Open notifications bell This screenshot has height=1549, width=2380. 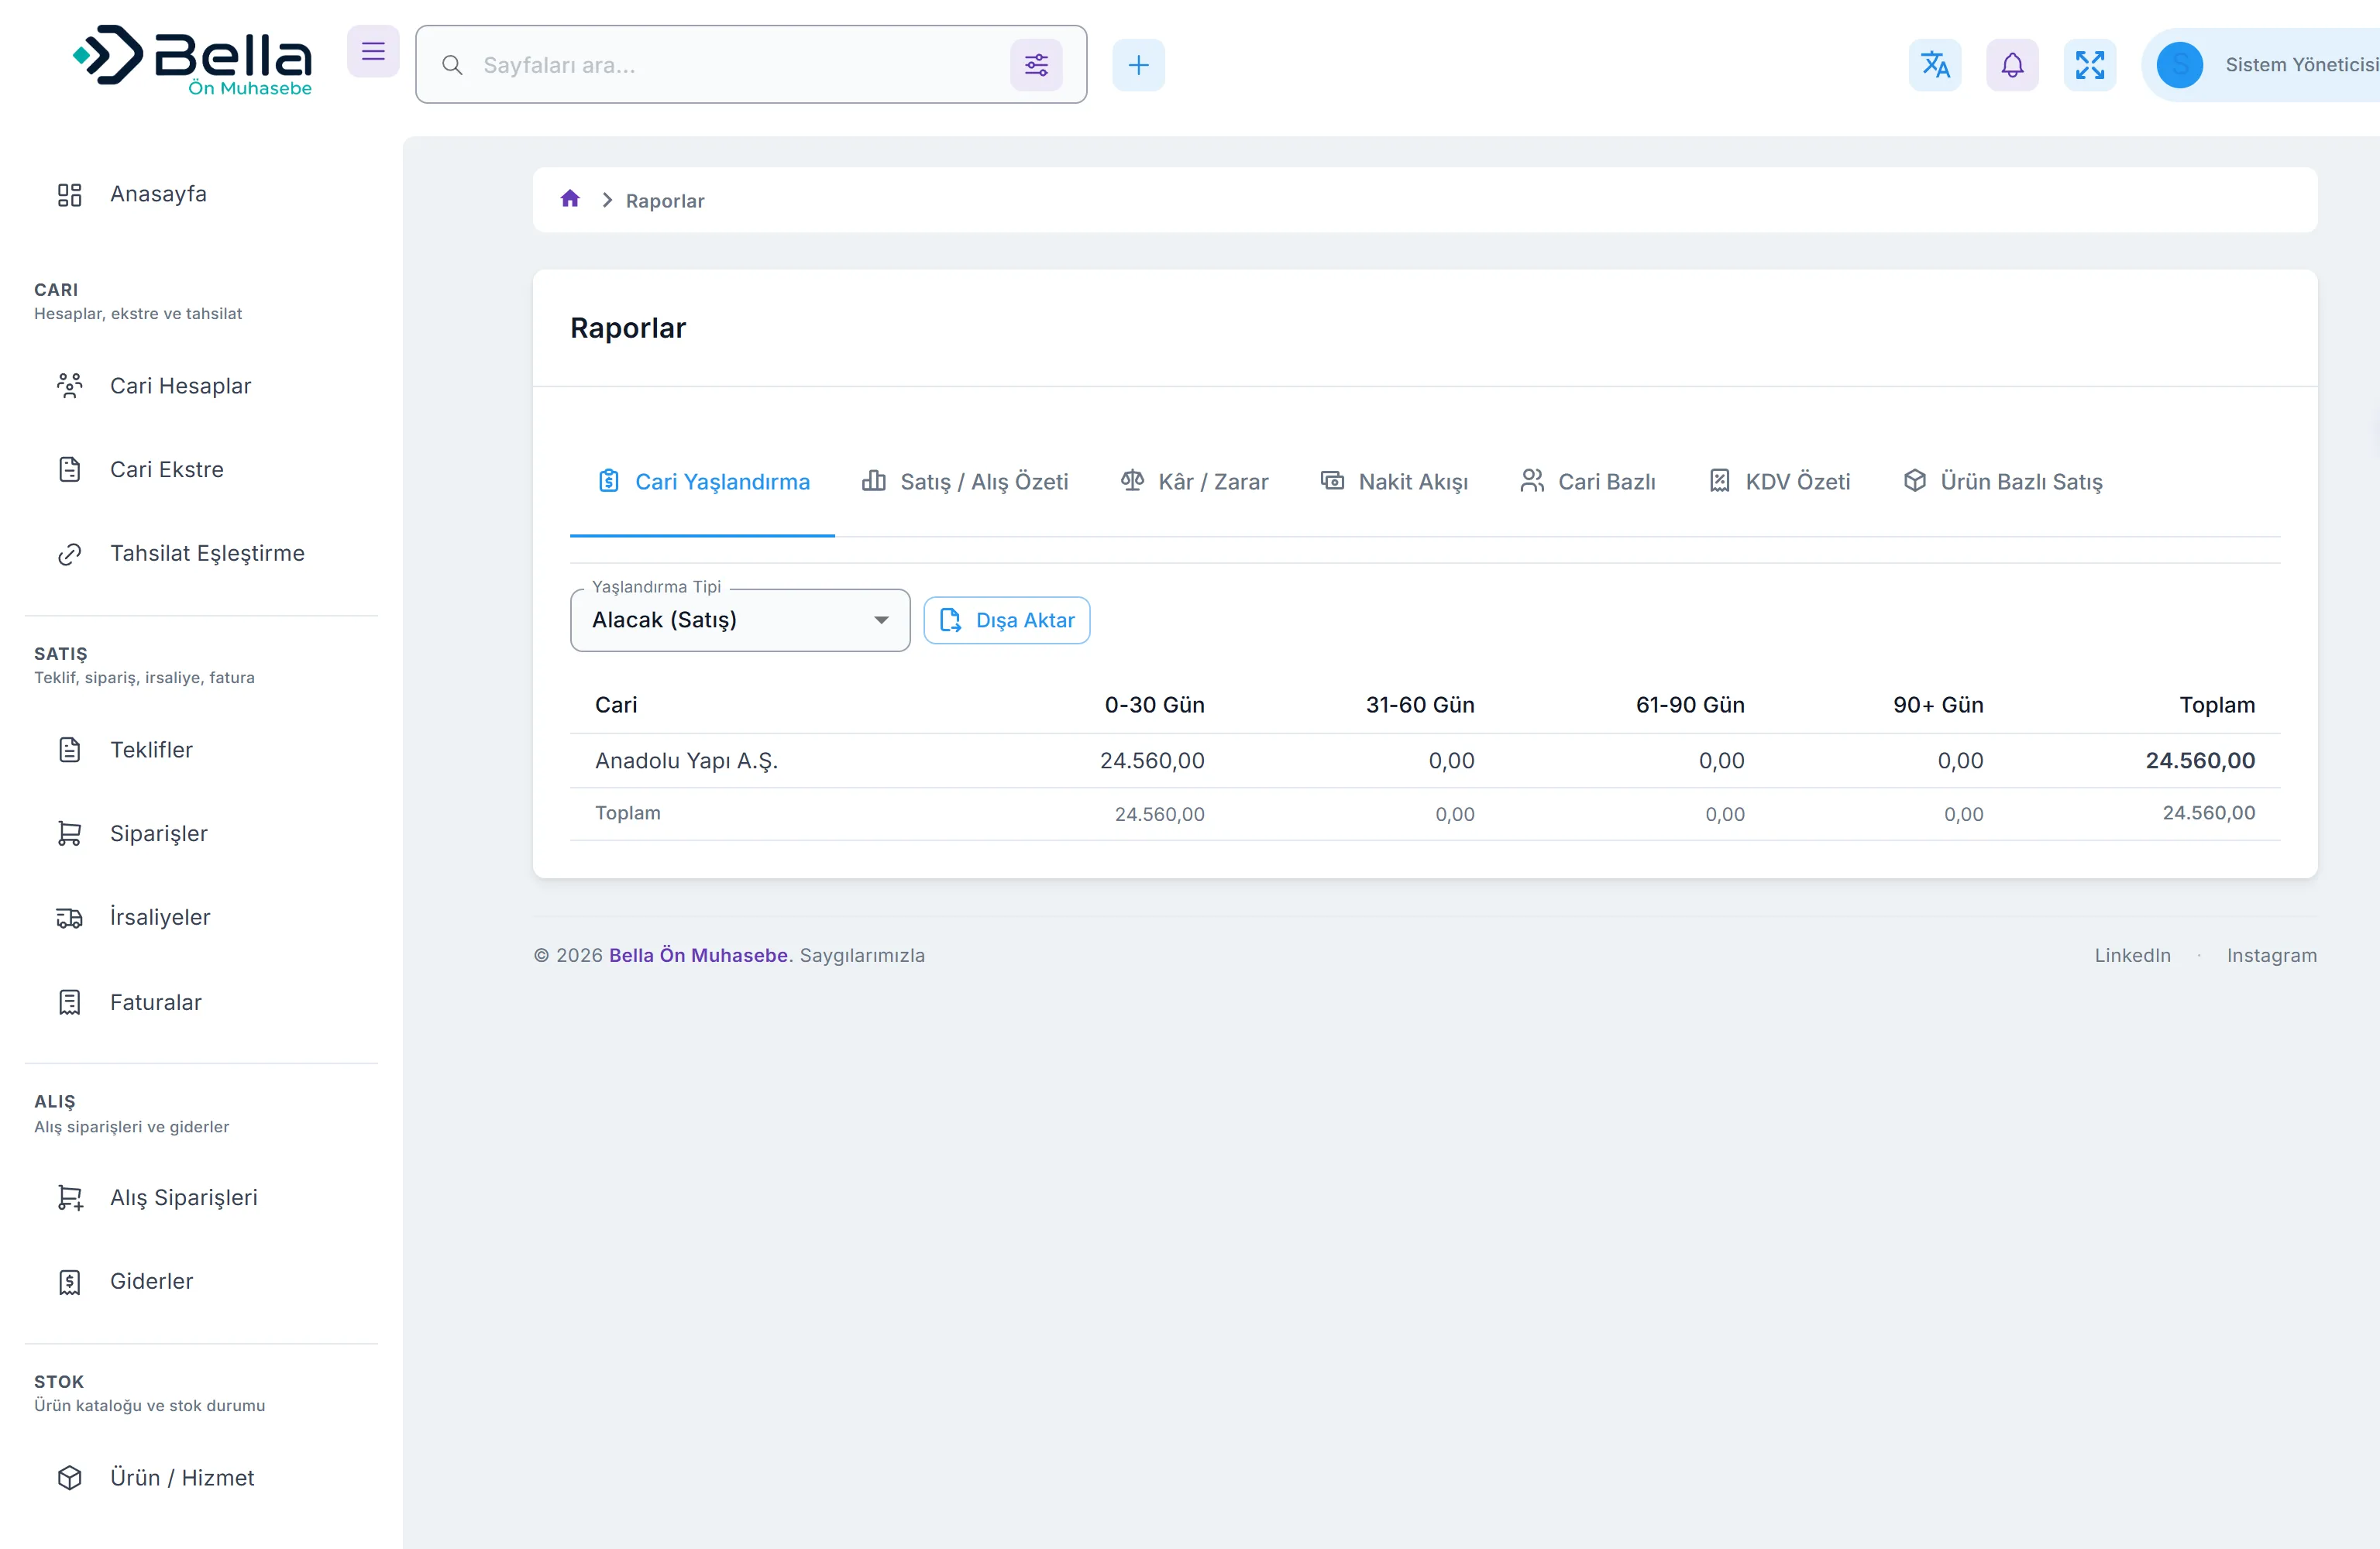click(x=2012, y=65)
